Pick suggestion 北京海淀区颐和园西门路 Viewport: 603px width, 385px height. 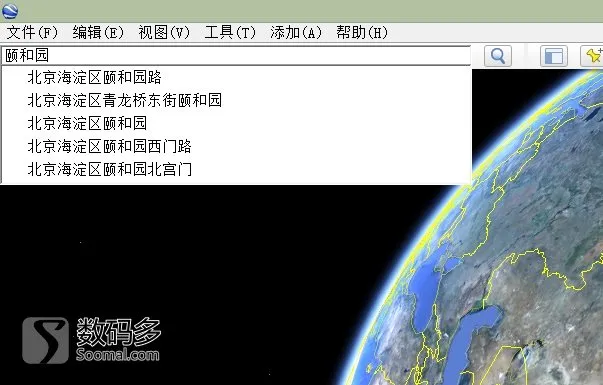point(237,147)
